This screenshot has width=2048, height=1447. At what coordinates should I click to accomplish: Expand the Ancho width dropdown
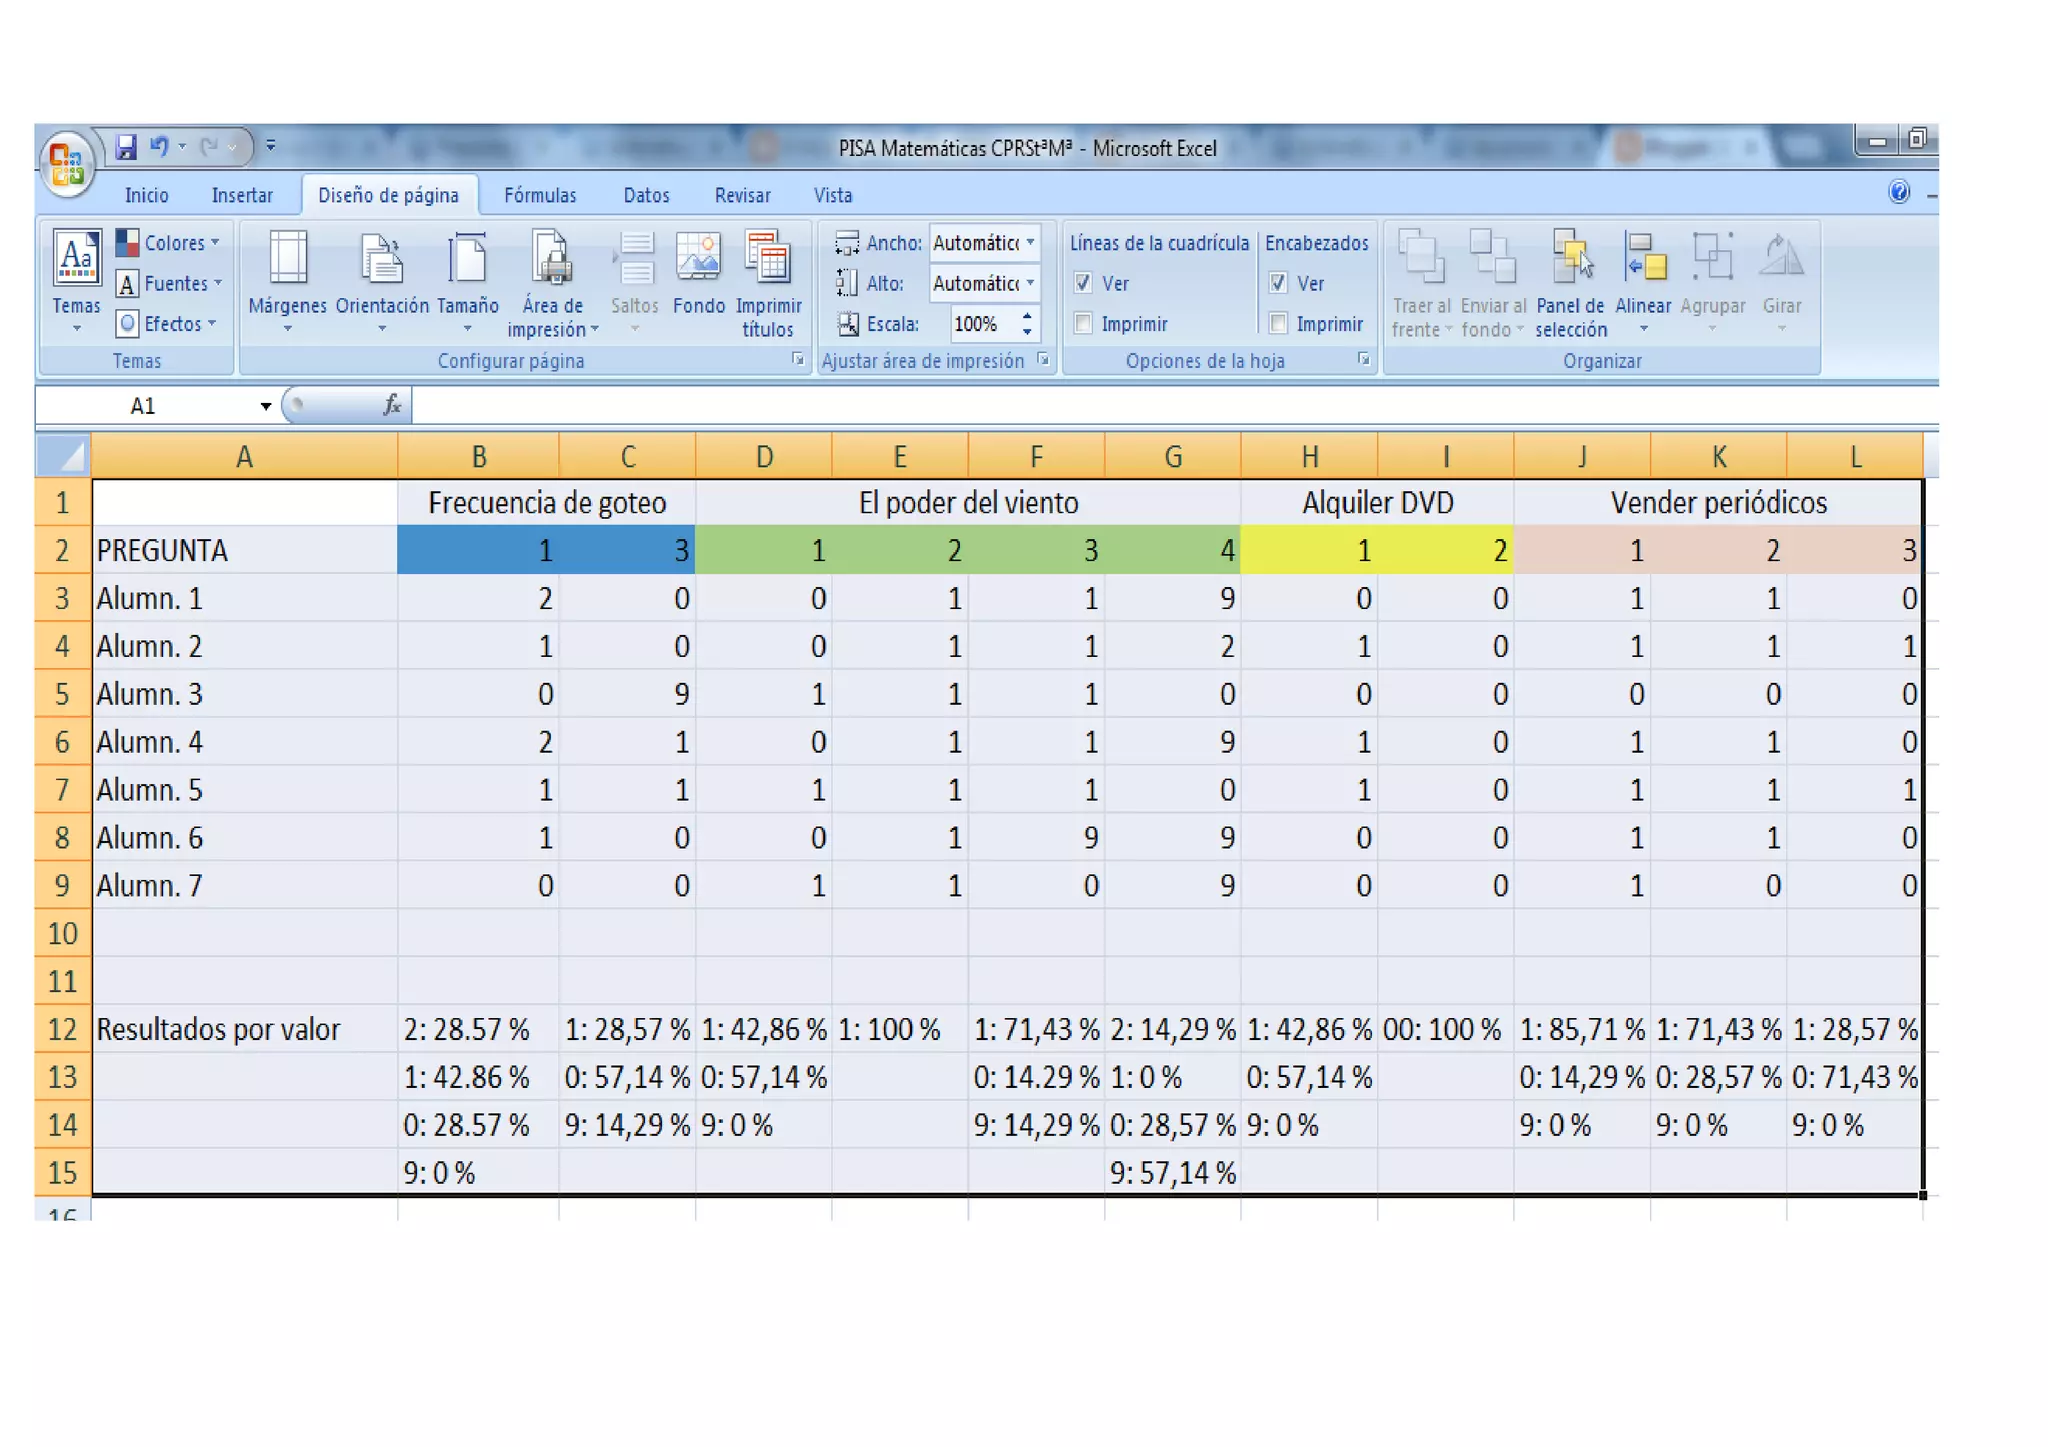(x=1030, y=243)
